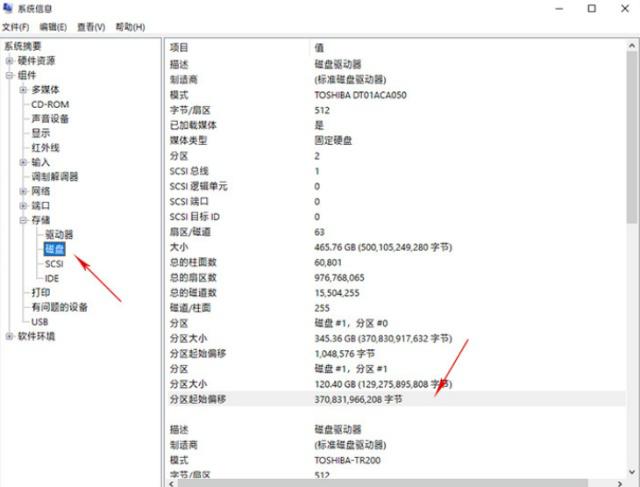
Task: Select 系统摘要 root node
Action: [23, 46]
